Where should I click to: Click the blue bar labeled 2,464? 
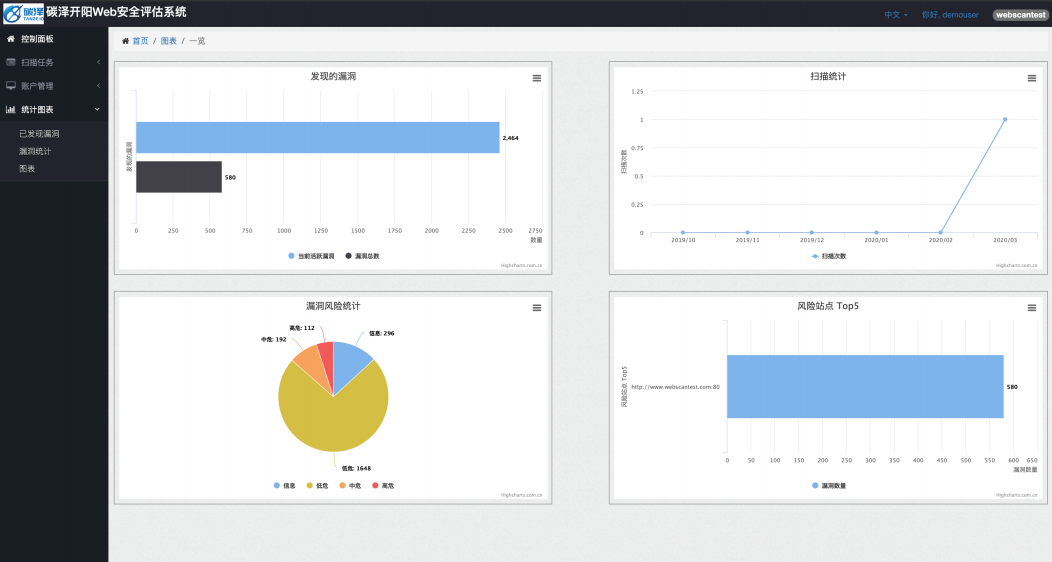(x=318, y=137)
